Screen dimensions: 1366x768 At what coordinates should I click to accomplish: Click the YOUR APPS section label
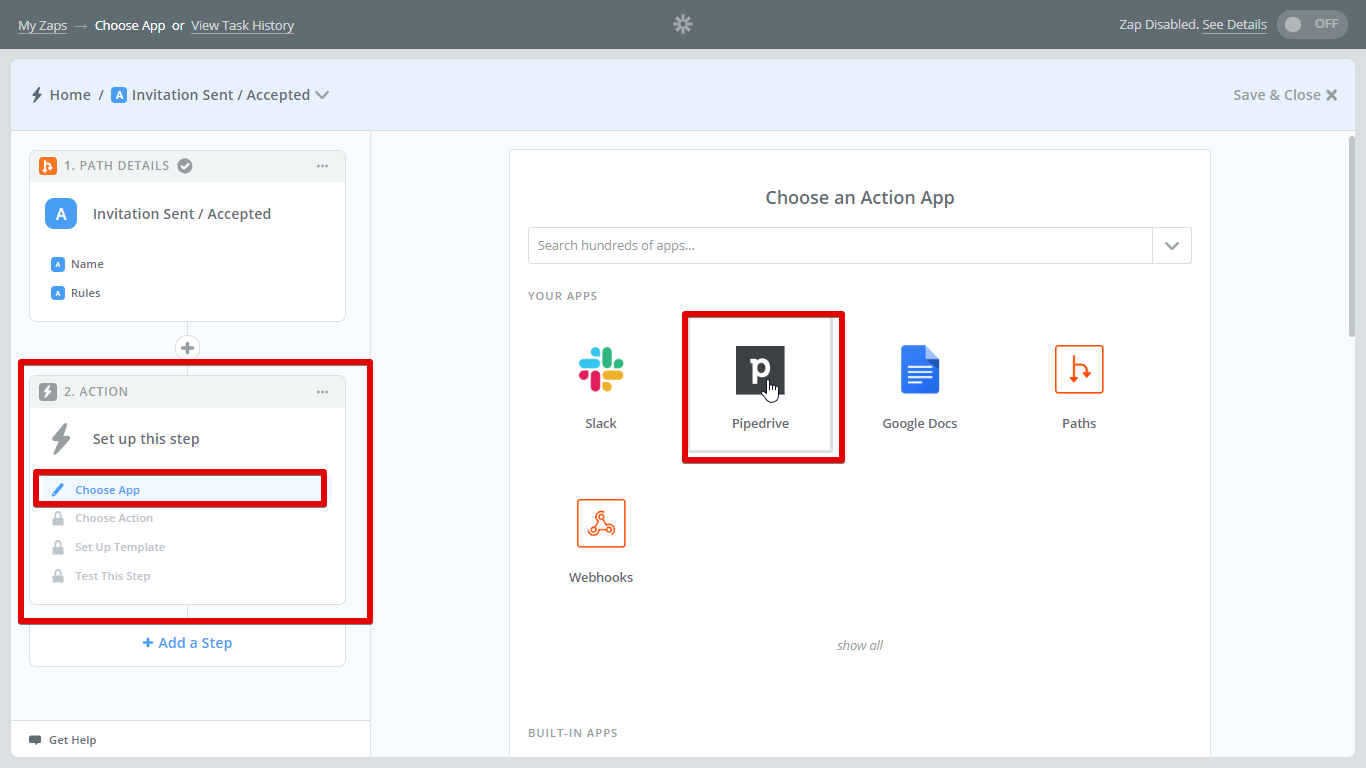(563, 296)
